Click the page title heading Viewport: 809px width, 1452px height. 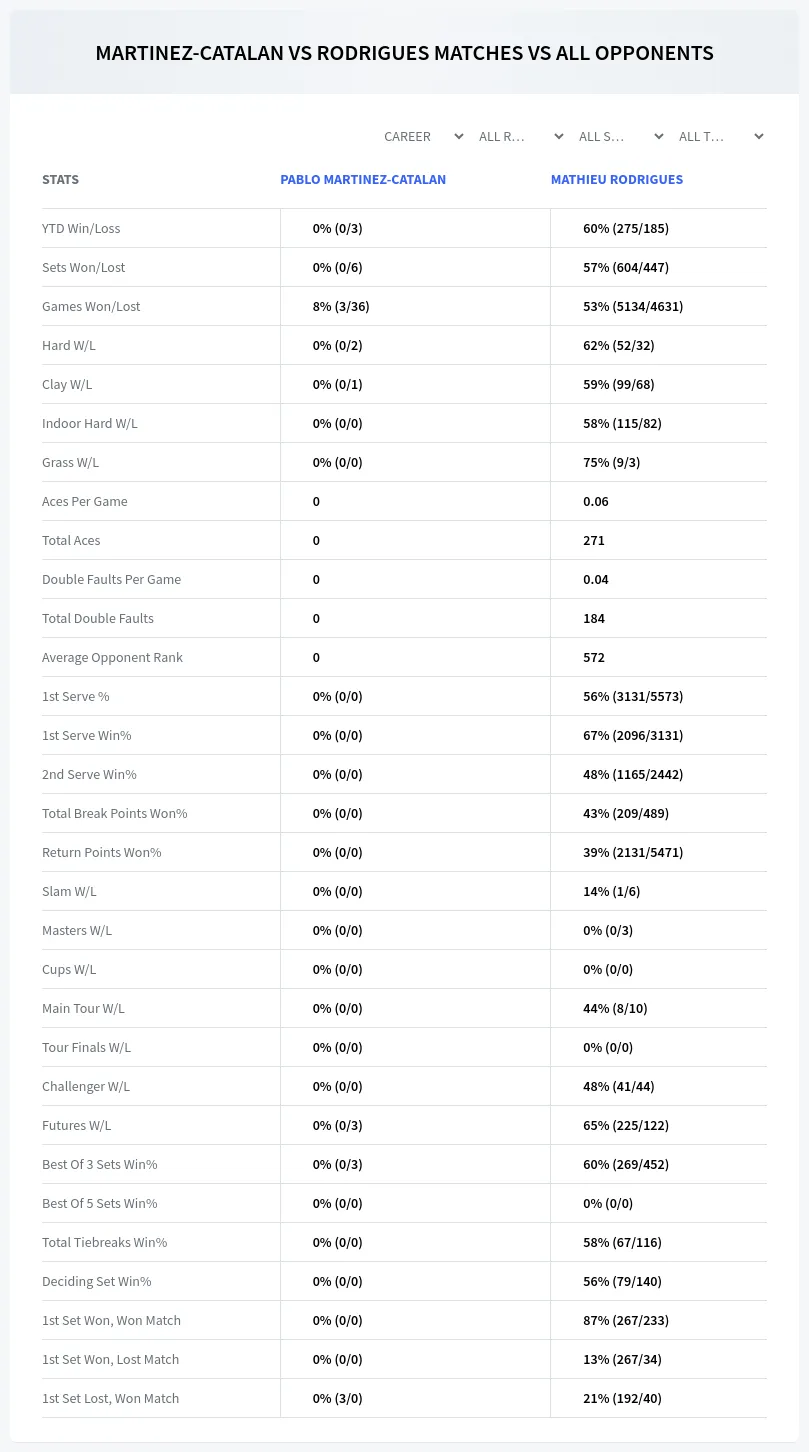404,53
